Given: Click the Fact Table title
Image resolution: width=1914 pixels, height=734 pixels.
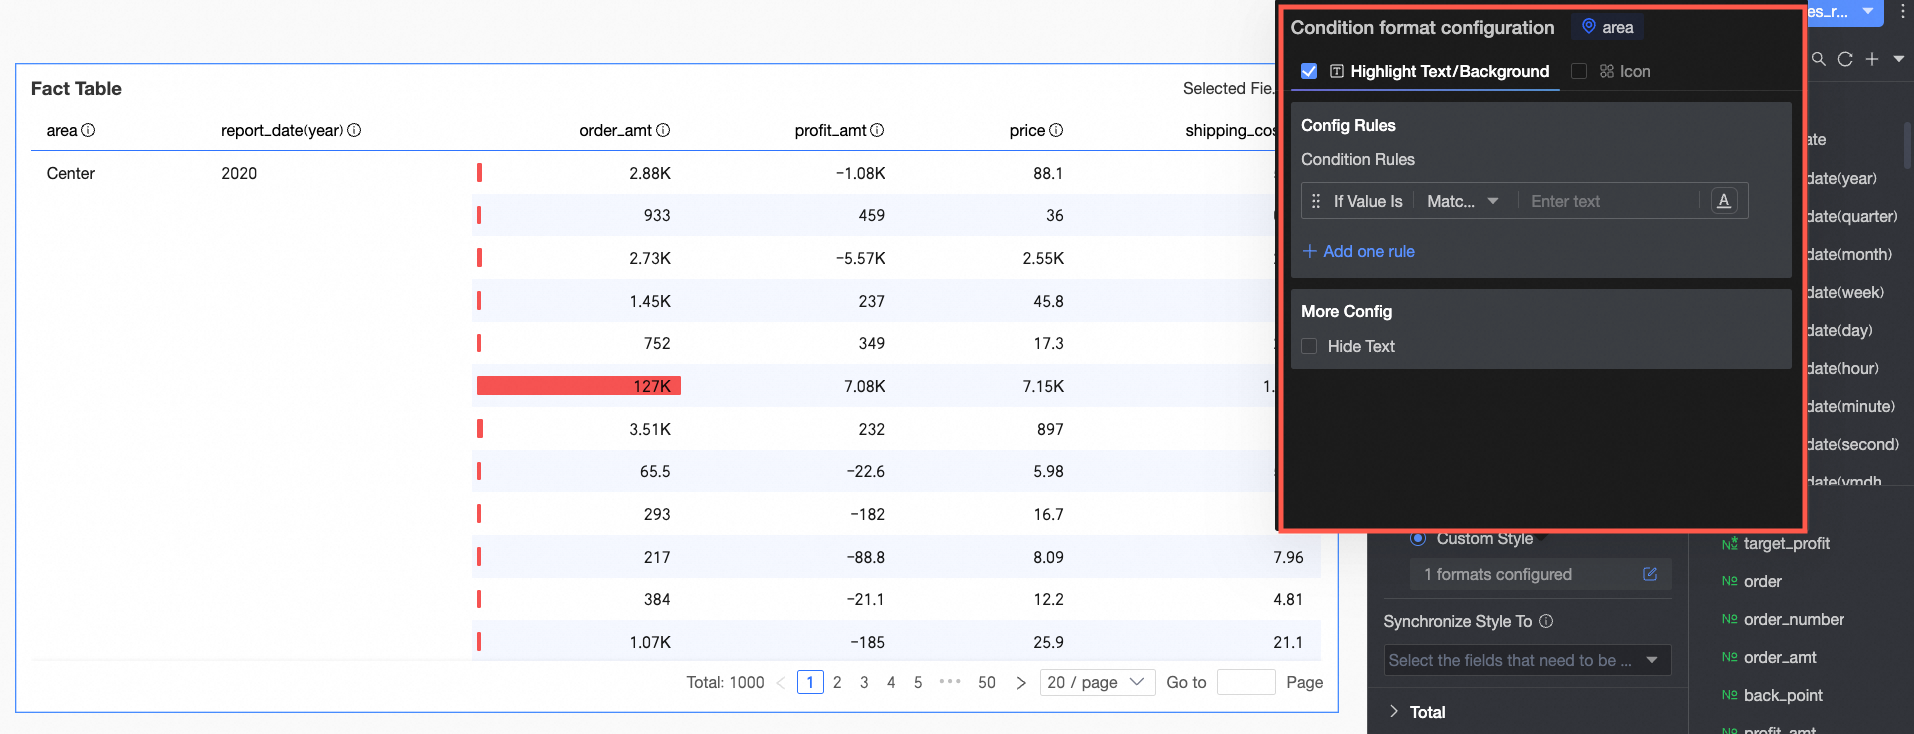Looking at the screenshot, I should (76, 88).
